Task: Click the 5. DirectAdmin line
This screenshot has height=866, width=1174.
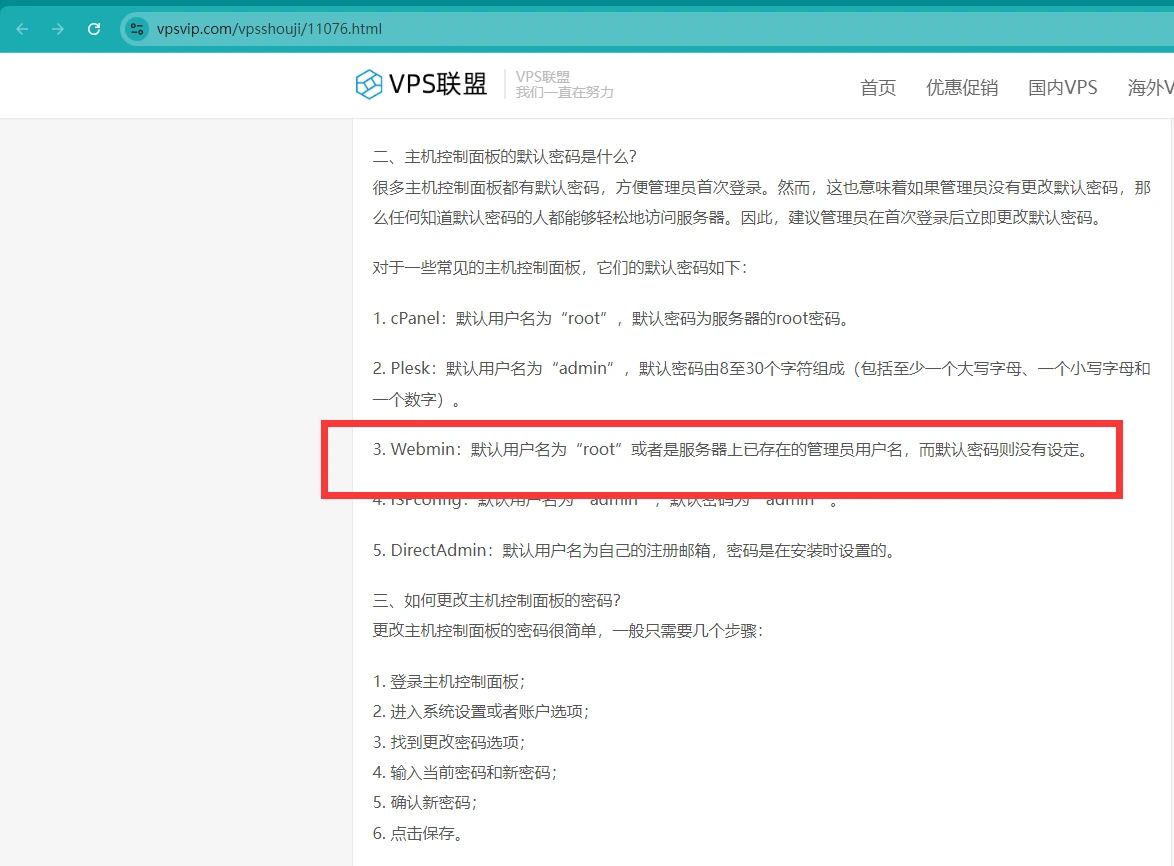Action: 635,550
